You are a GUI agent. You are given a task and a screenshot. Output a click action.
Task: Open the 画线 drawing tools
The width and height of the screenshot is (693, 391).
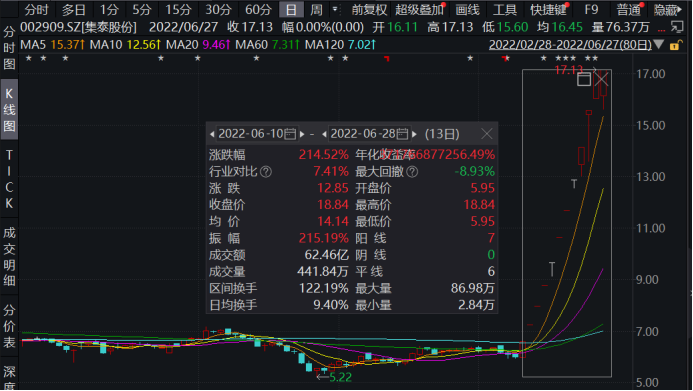468,9
